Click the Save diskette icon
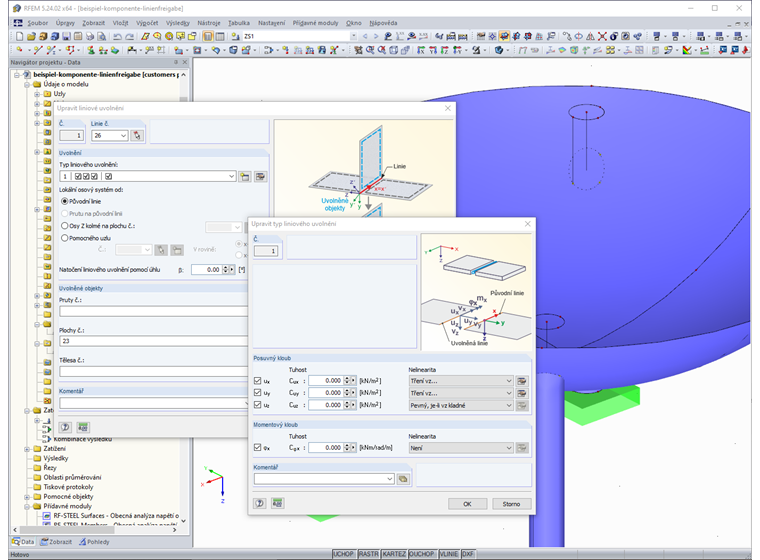The height and width of the screenshot is (560, 760). click(66, 36)
